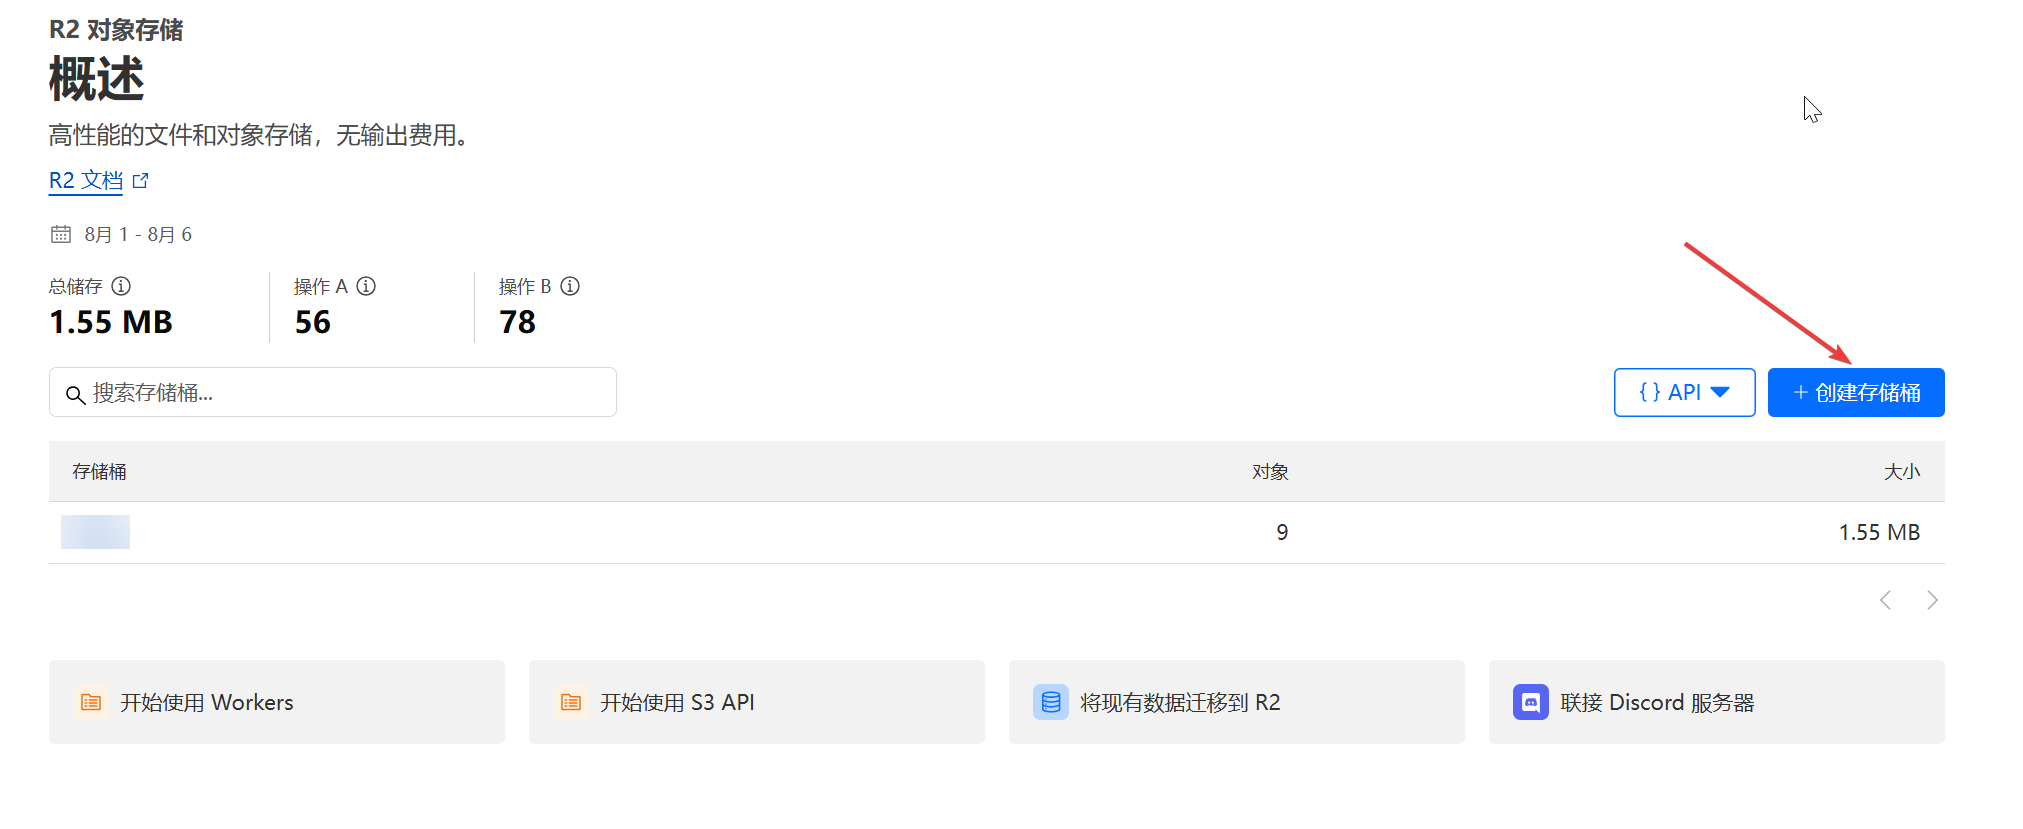Click the S3 API document icon
The width and height of the screenshot is (2023, 829).
click(571, 702)
